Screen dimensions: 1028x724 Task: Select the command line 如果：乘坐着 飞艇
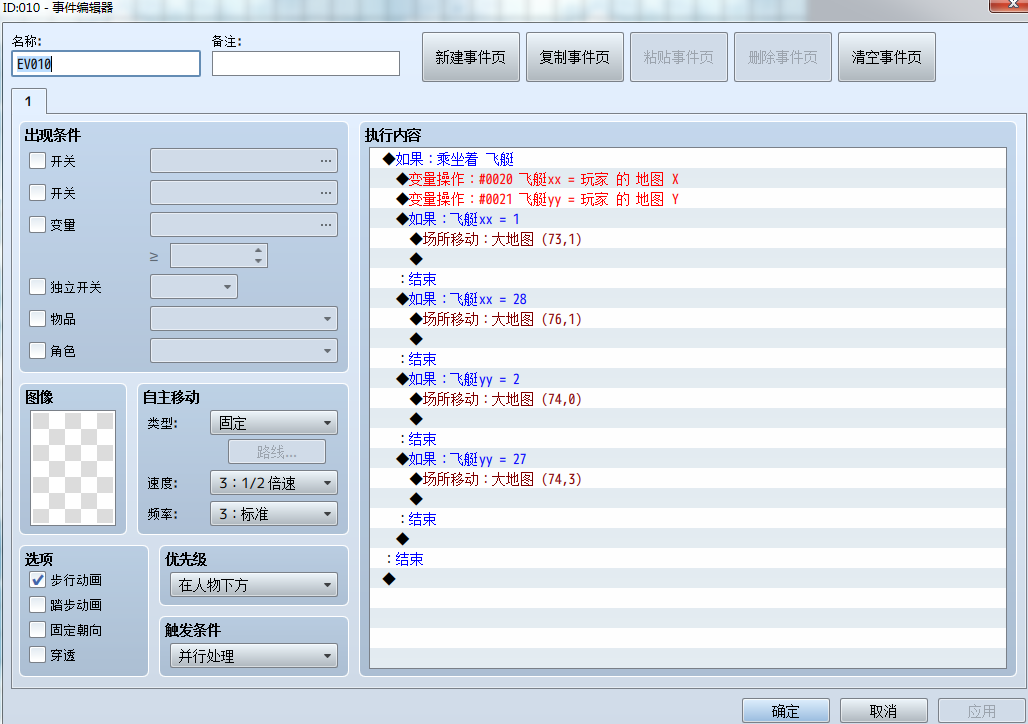[x=688, y=159]
